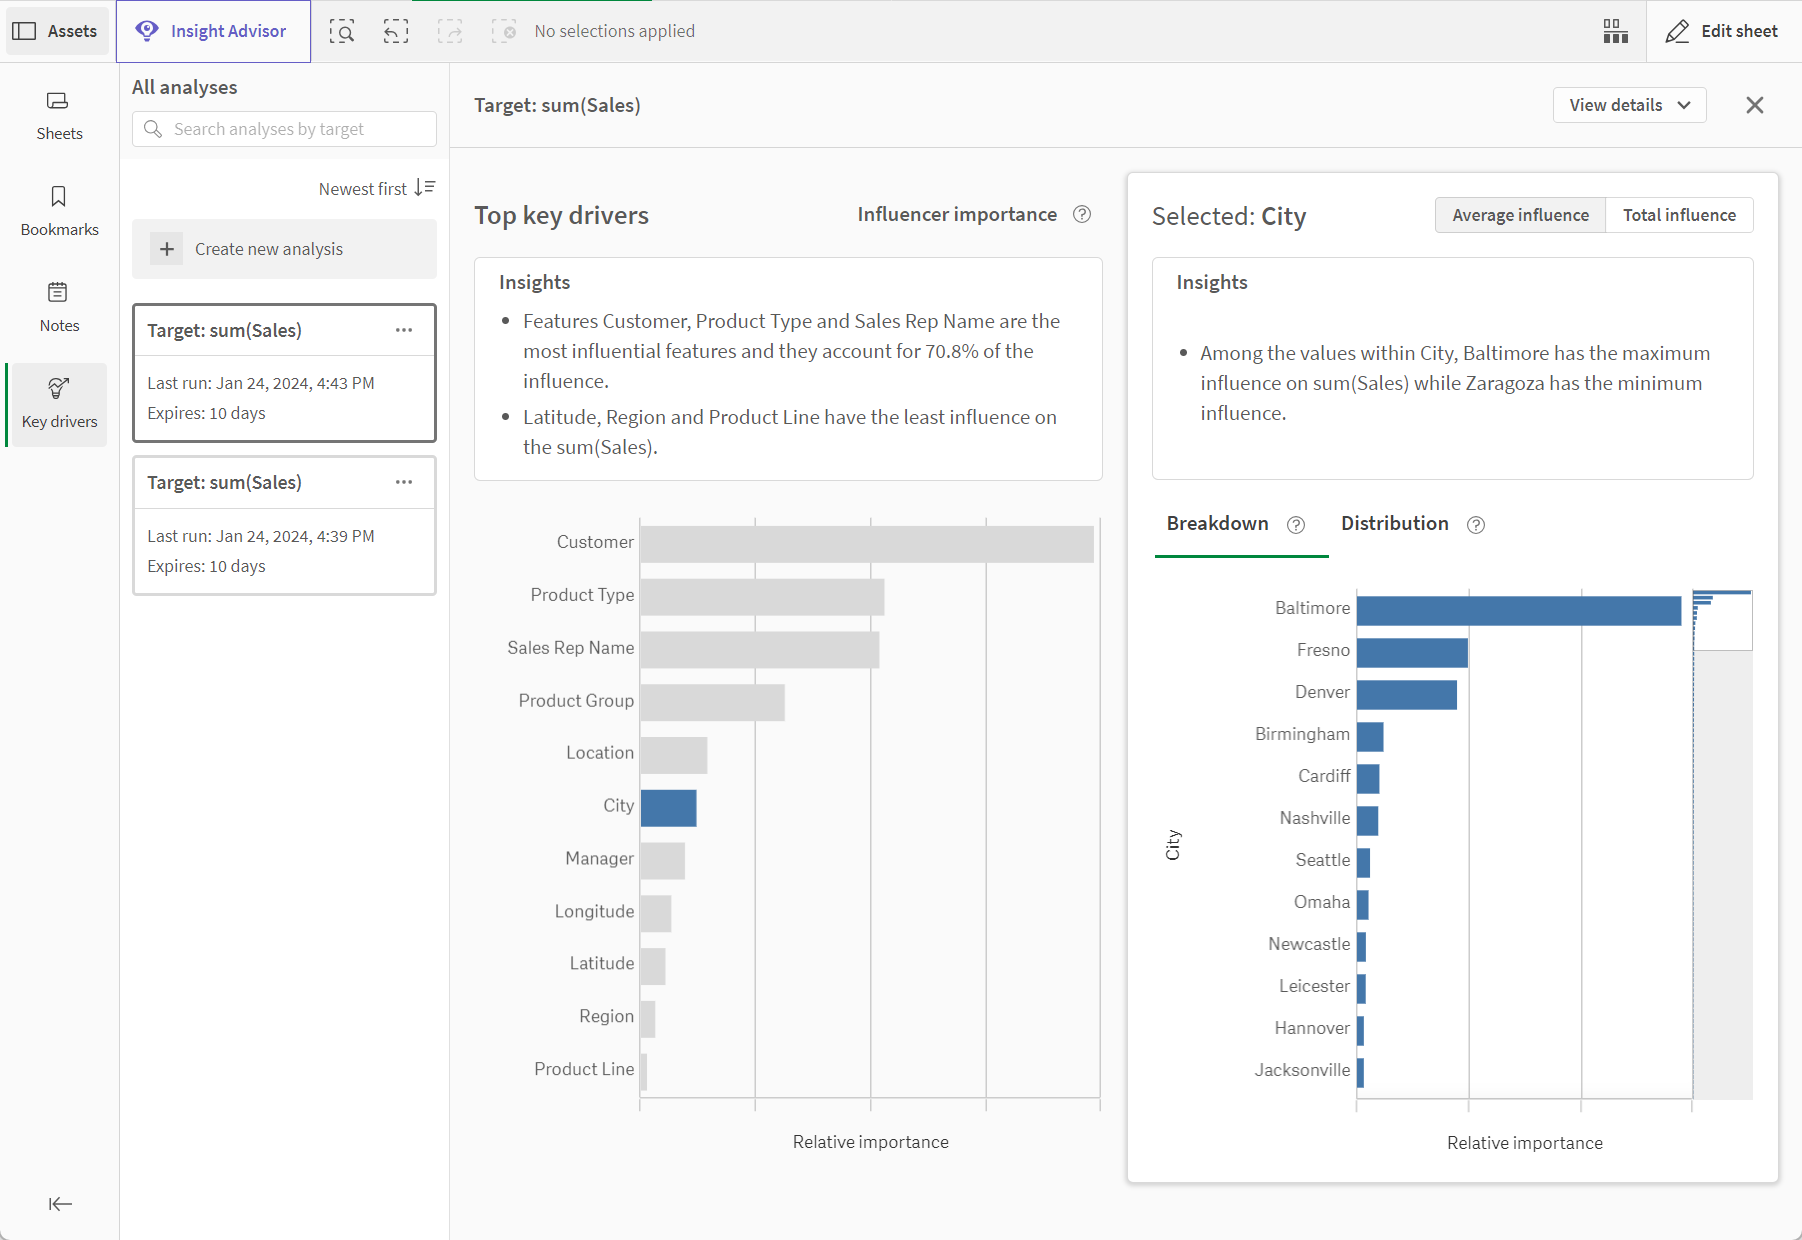Open more options for 4:39 PM analysis
The width and height of the screenshot is (1802, 1240).
404,482
